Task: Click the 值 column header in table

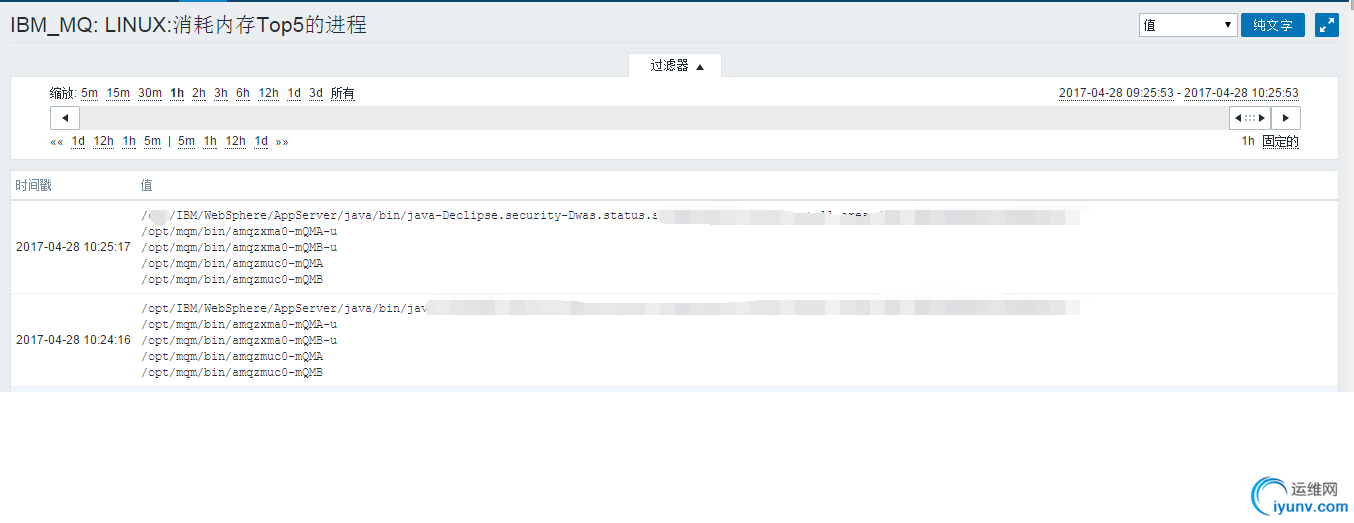Action: 147,186
